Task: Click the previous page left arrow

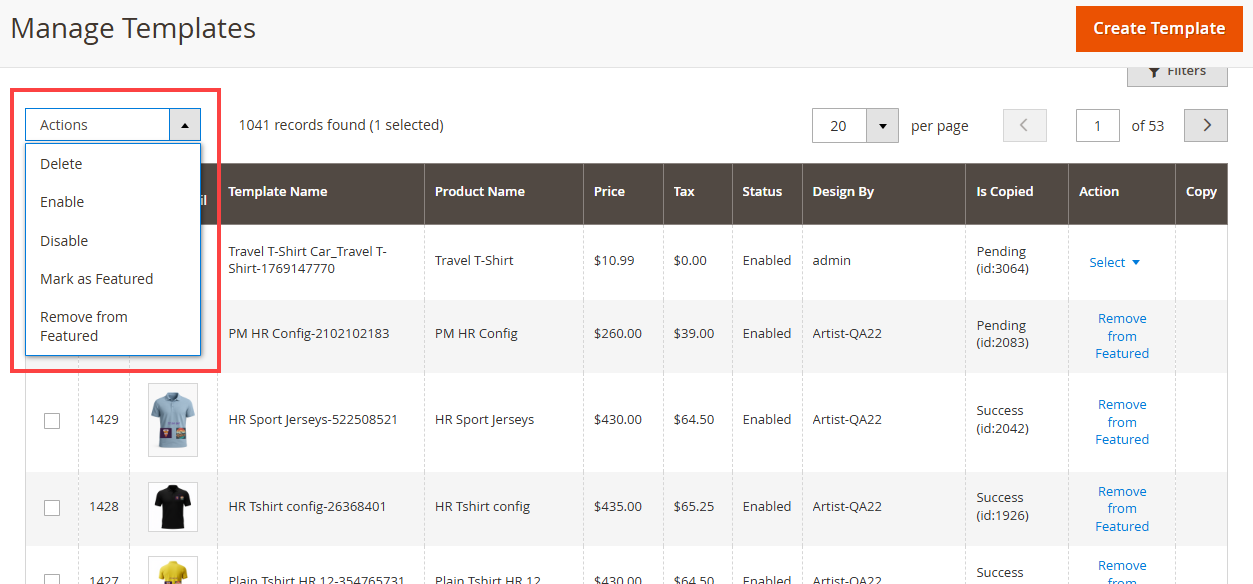Action: click(x=1024, y=125)
